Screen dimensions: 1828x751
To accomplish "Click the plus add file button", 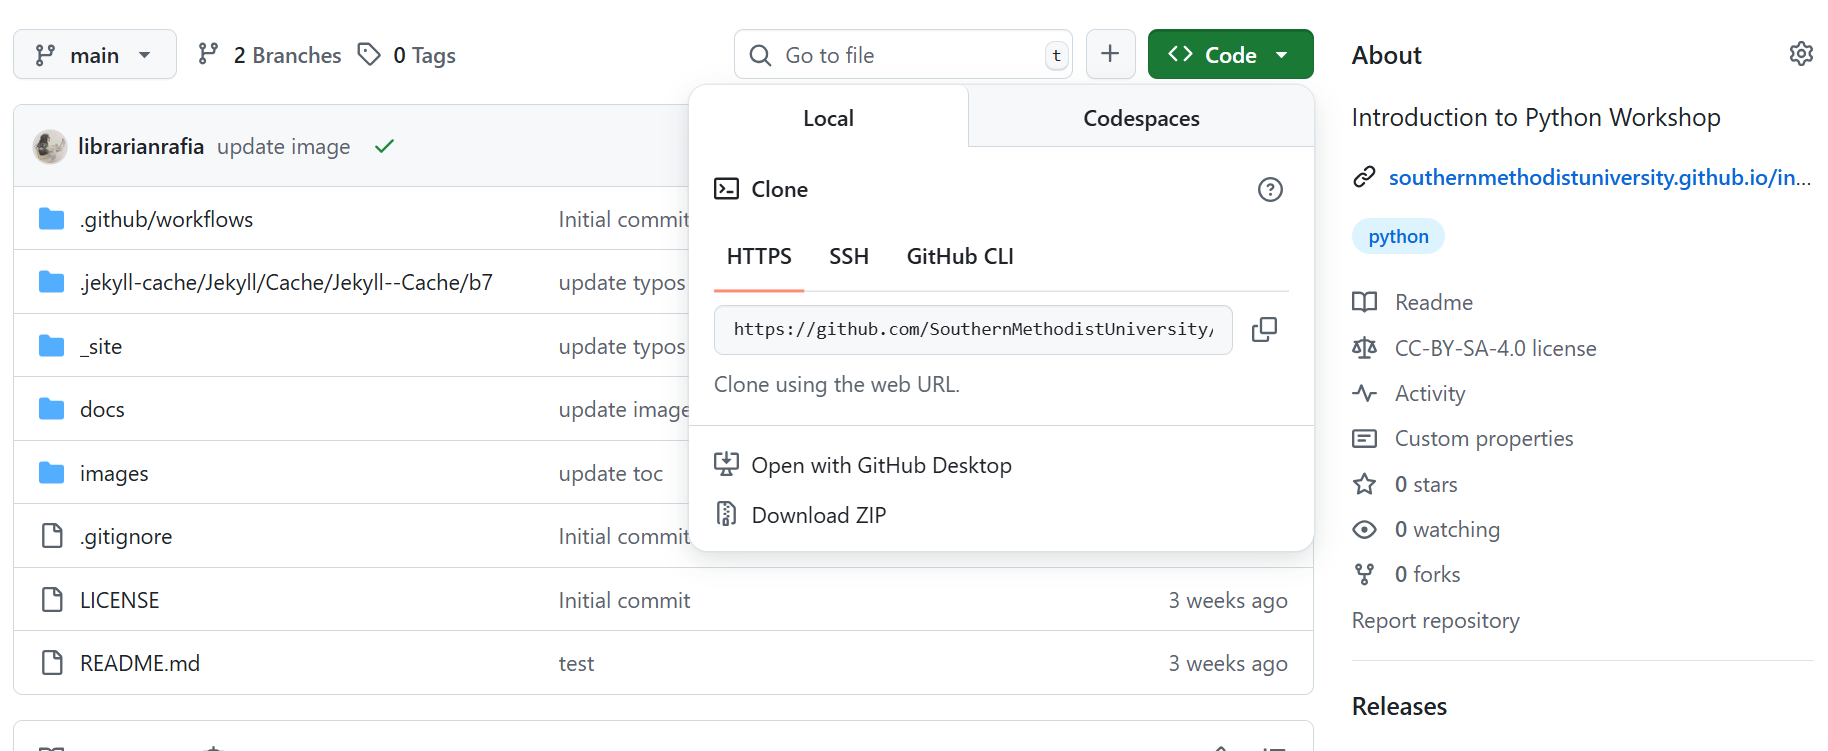I will point(1110,54).
